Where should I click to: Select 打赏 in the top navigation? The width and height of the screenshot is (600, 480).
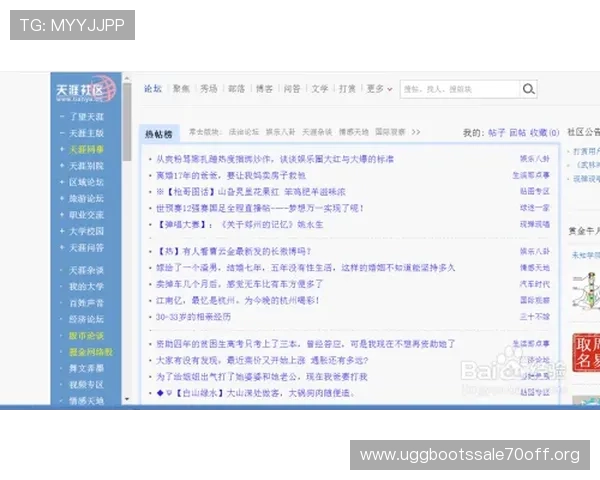(347, 89)
